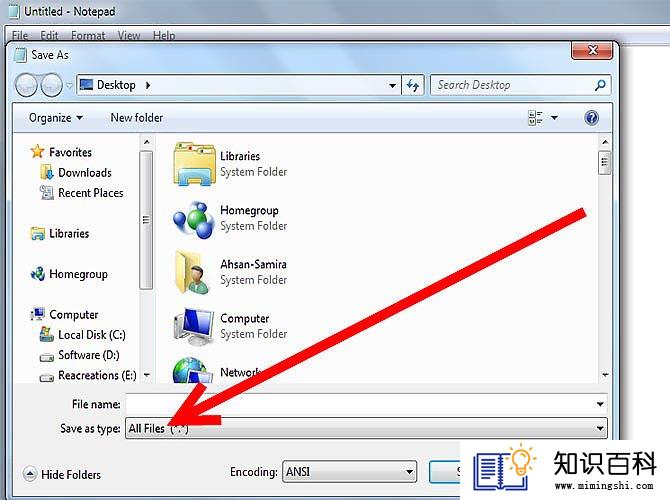Screen dimensions: 670x500
Task: Click the 'Homegroup' name in file list
Action: [x=249, y=210]
